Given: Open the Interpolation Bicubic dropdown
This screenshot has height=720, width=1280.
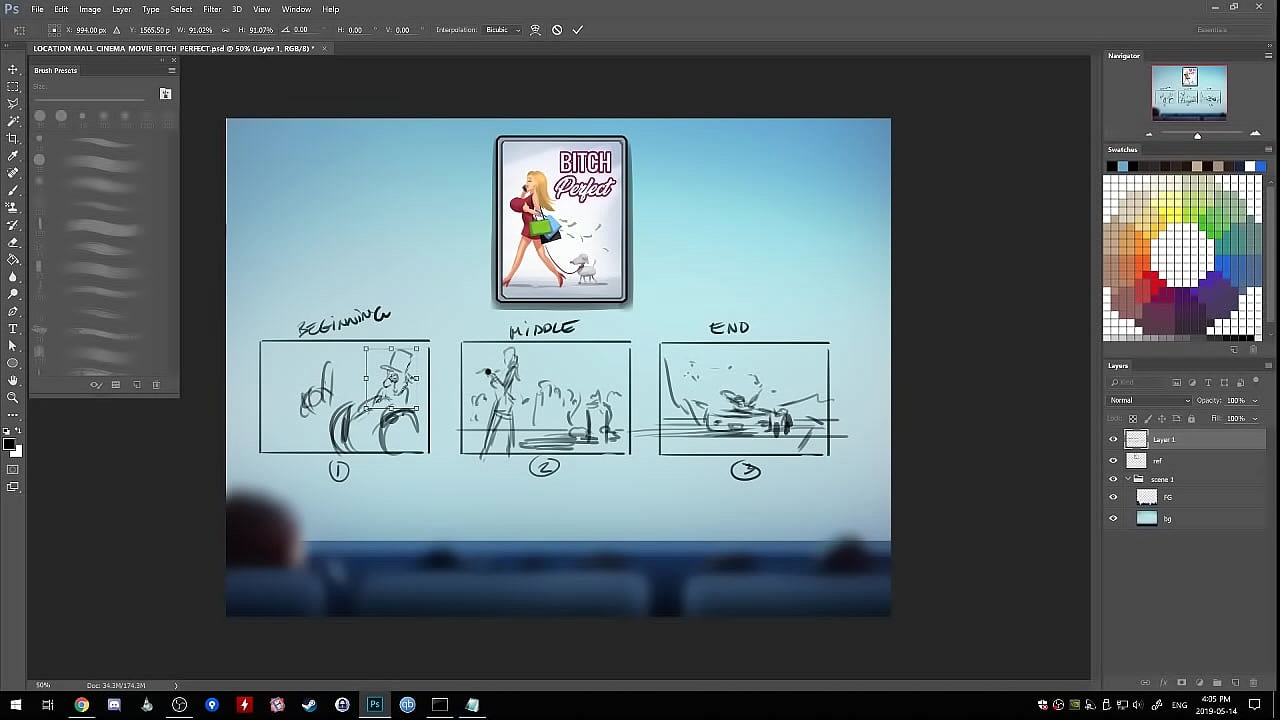Looking at the screenshot, I should pyautogui.click(x=503, y=30).
